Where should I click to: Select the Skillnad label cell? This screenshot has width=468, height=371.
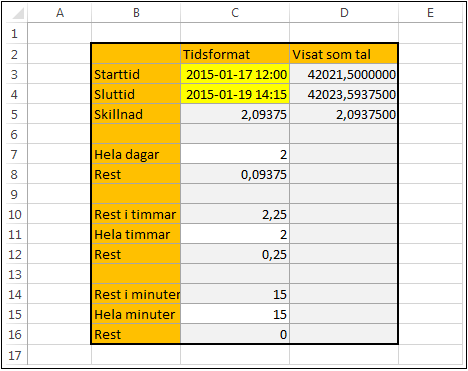[136, 114]
